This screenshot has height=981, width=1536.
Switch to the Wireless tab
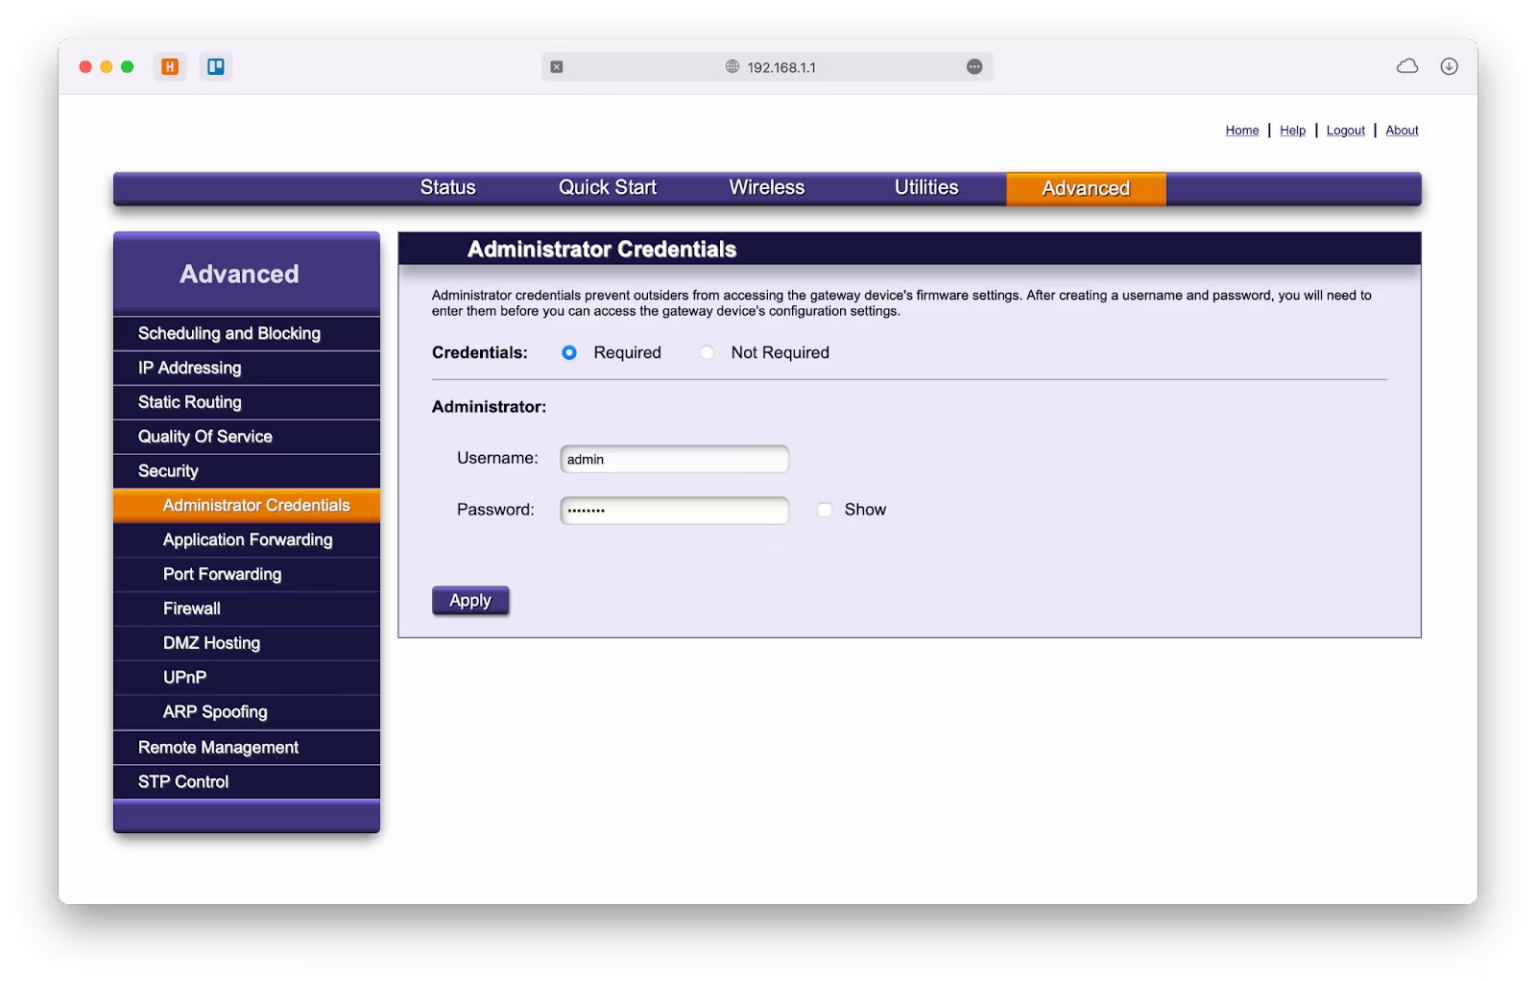click(766, 188)
